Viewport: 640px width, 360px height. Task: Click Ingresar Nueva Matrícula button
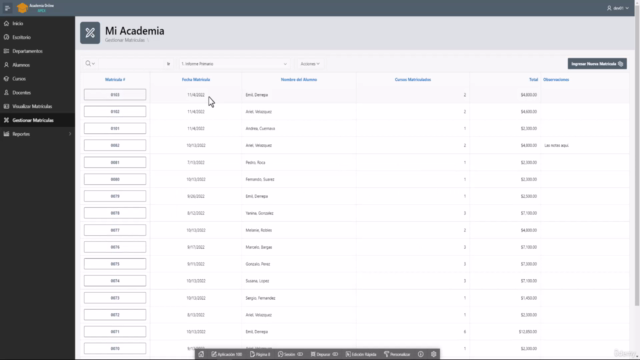pyautogui.click(x=597, y=64)
